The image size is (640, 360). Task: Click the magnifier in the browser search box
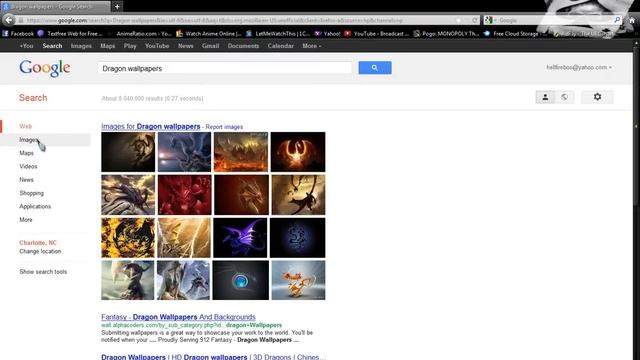tap(617, 20)
